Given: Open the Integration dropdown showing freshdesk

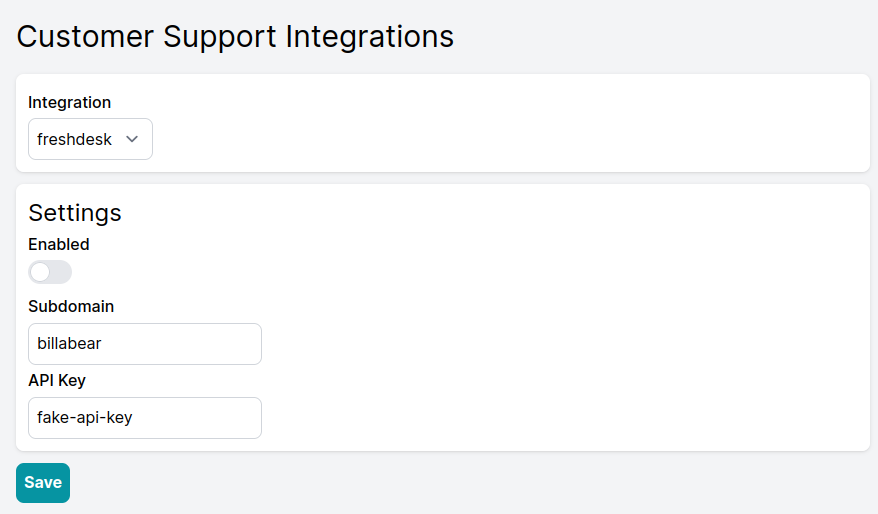Looking at the screenshot, I should [90, 139].
